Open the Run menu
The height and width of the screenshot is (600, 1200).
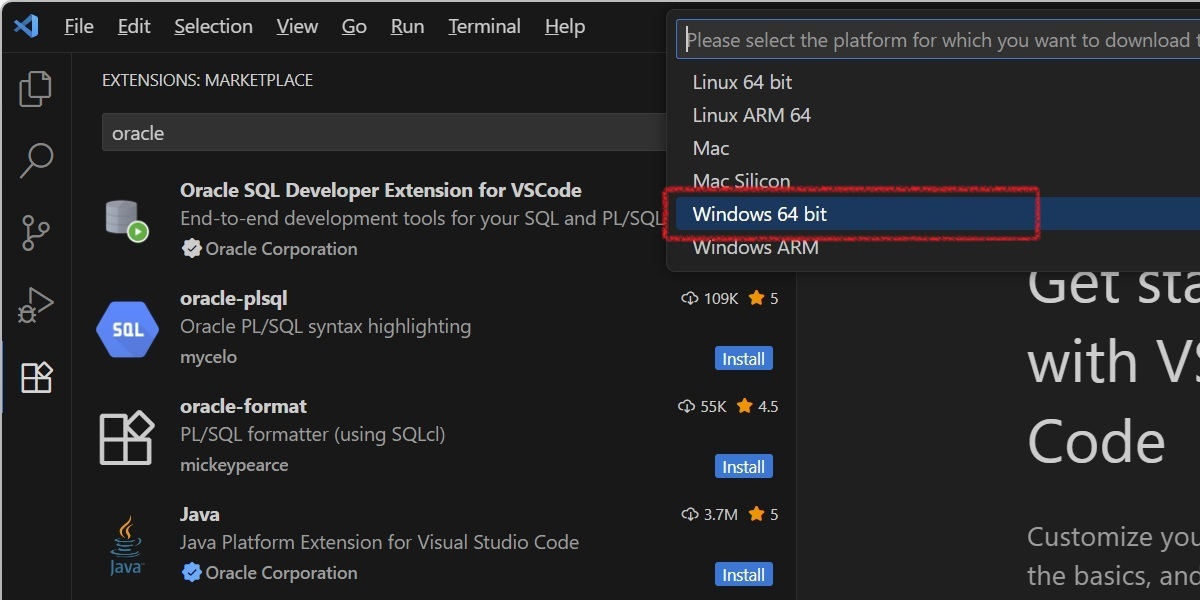coord(406,26)
